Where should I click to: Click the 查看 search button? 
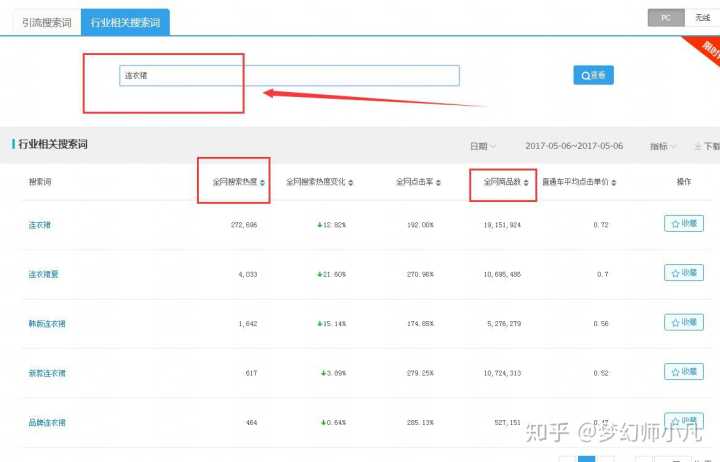593,75
